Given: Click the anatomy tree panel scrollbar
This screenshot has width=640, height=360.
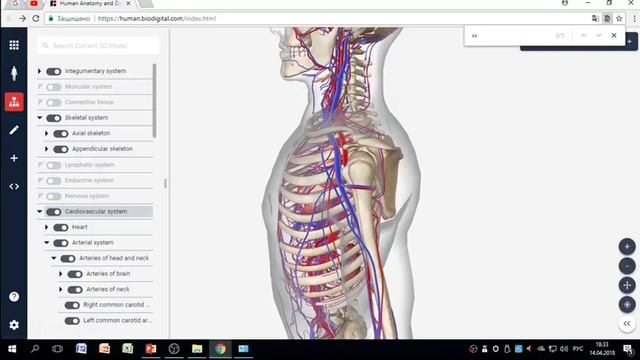Looking at the screenshot, I should click(154, 100).
